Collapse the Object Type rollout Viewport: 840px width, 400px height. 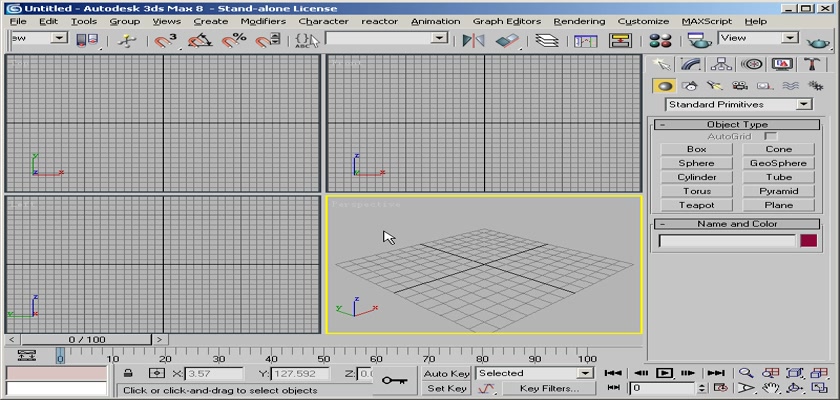pyautogui.click(x=737, y=124)
